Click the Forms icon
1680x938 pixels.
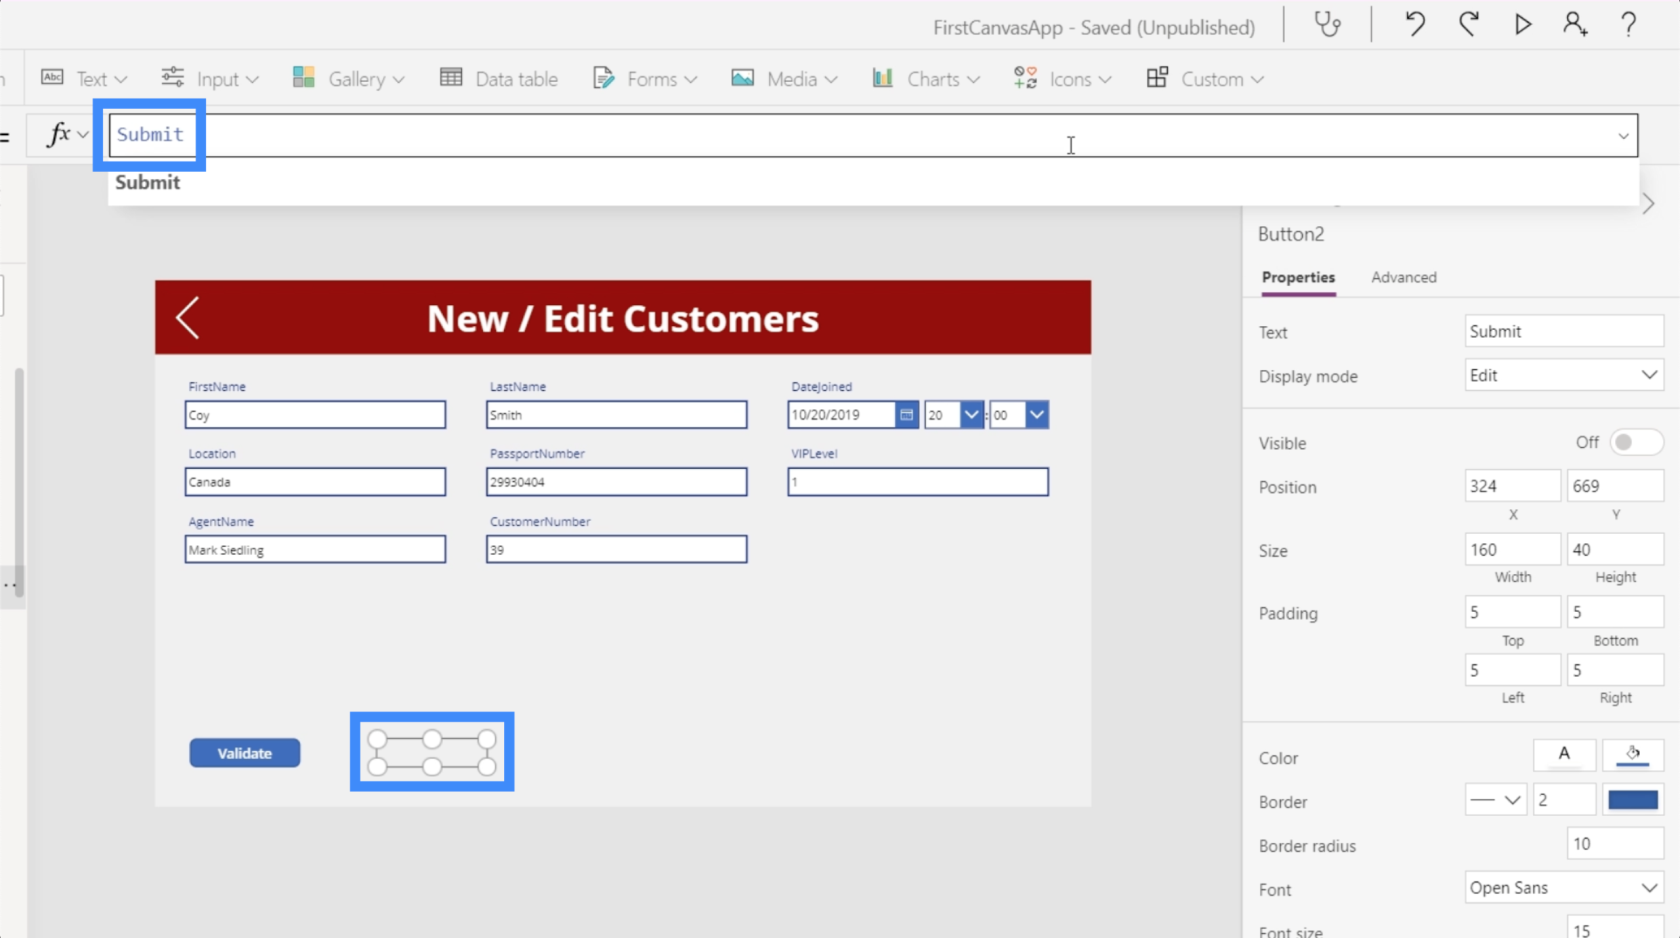pyautogui.click(x=603, y=78)
